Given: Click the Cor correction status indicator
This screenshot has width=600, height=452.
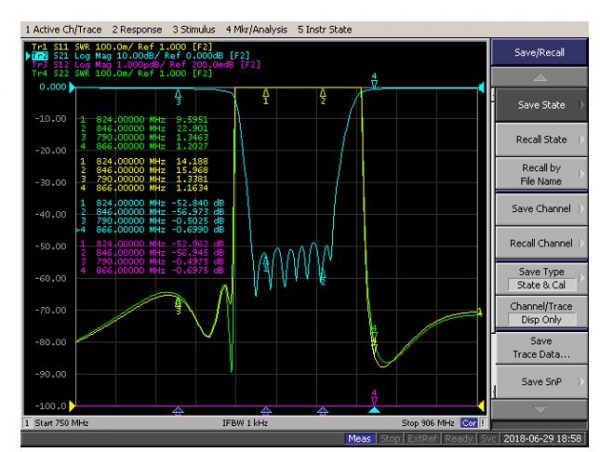Looking at the screenshot, I should point(469,423).
